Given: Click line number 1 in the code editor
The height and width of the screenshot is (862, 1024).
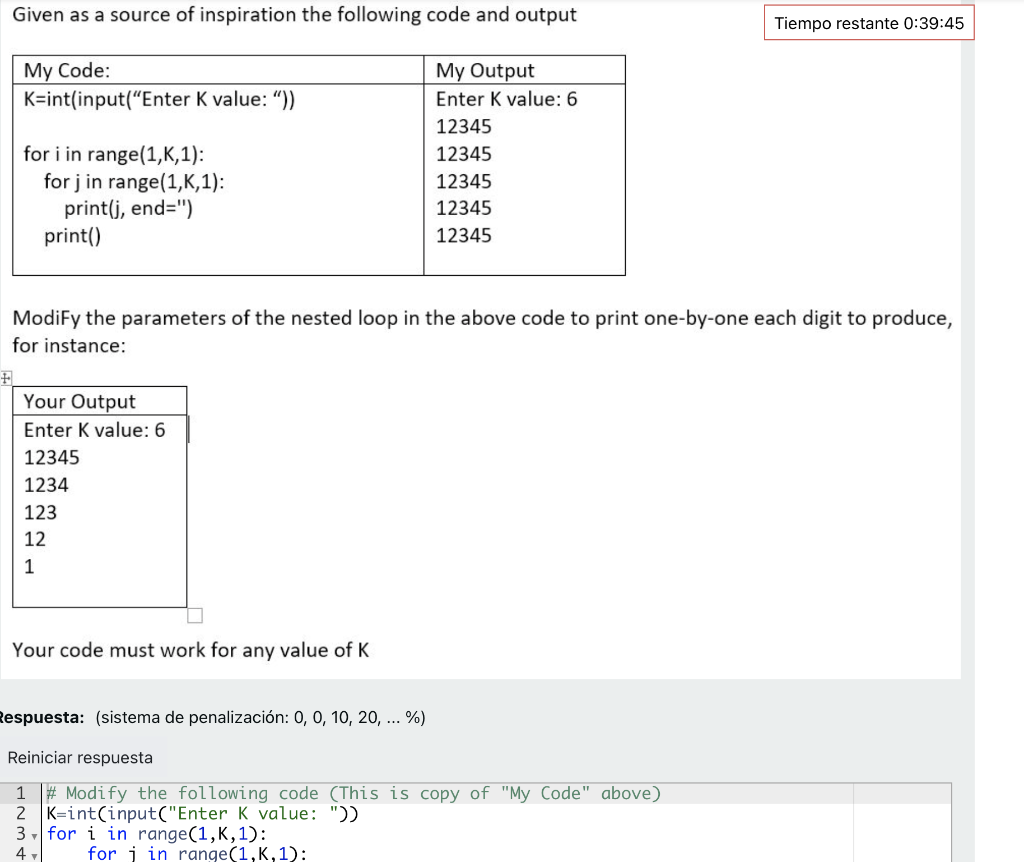Looking at the screenshot, I should point(22,793).
